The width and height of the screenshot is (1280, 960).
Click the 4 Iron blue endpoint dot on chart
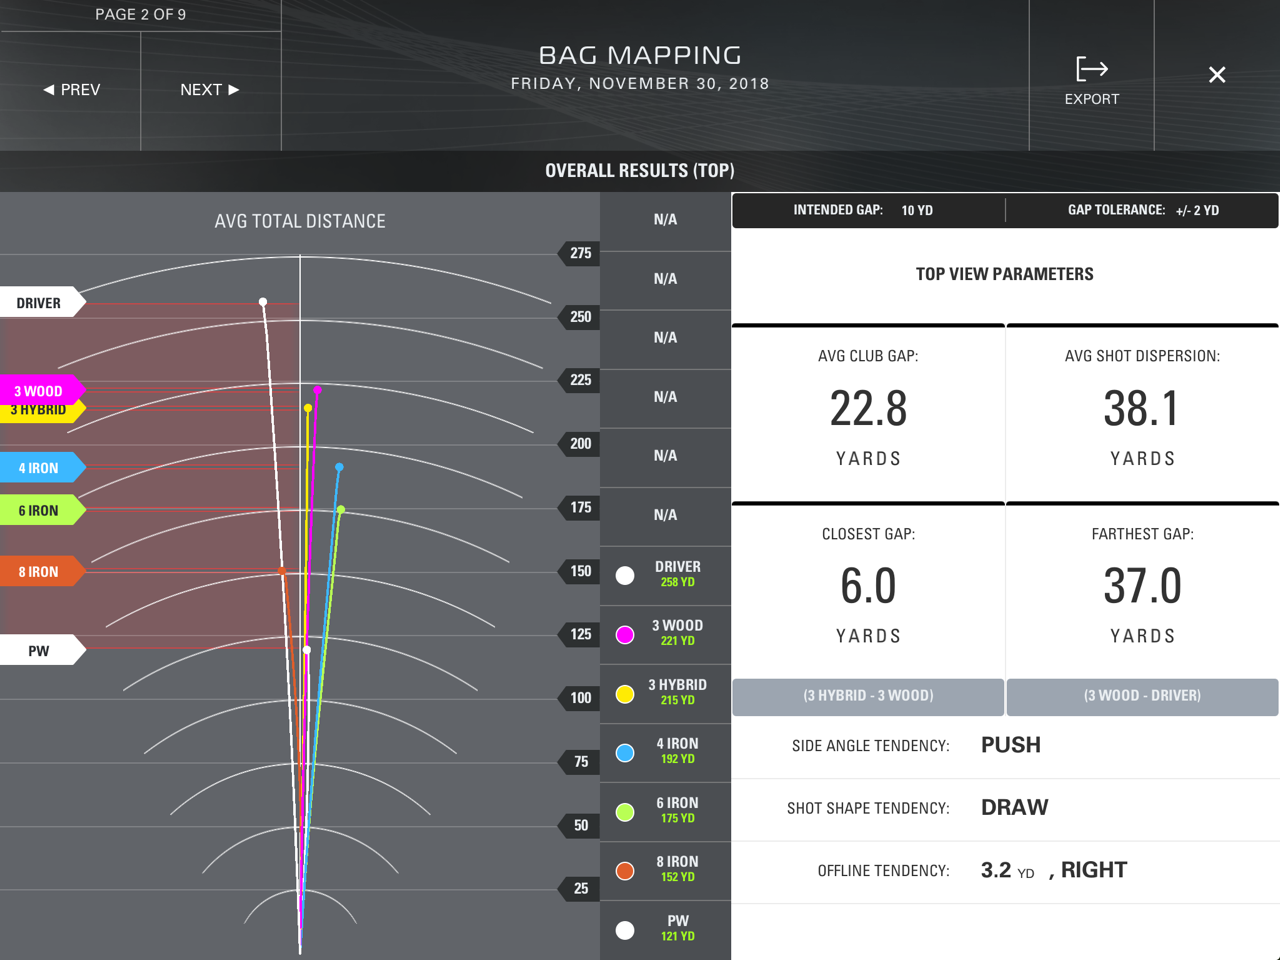pos(339,467)
